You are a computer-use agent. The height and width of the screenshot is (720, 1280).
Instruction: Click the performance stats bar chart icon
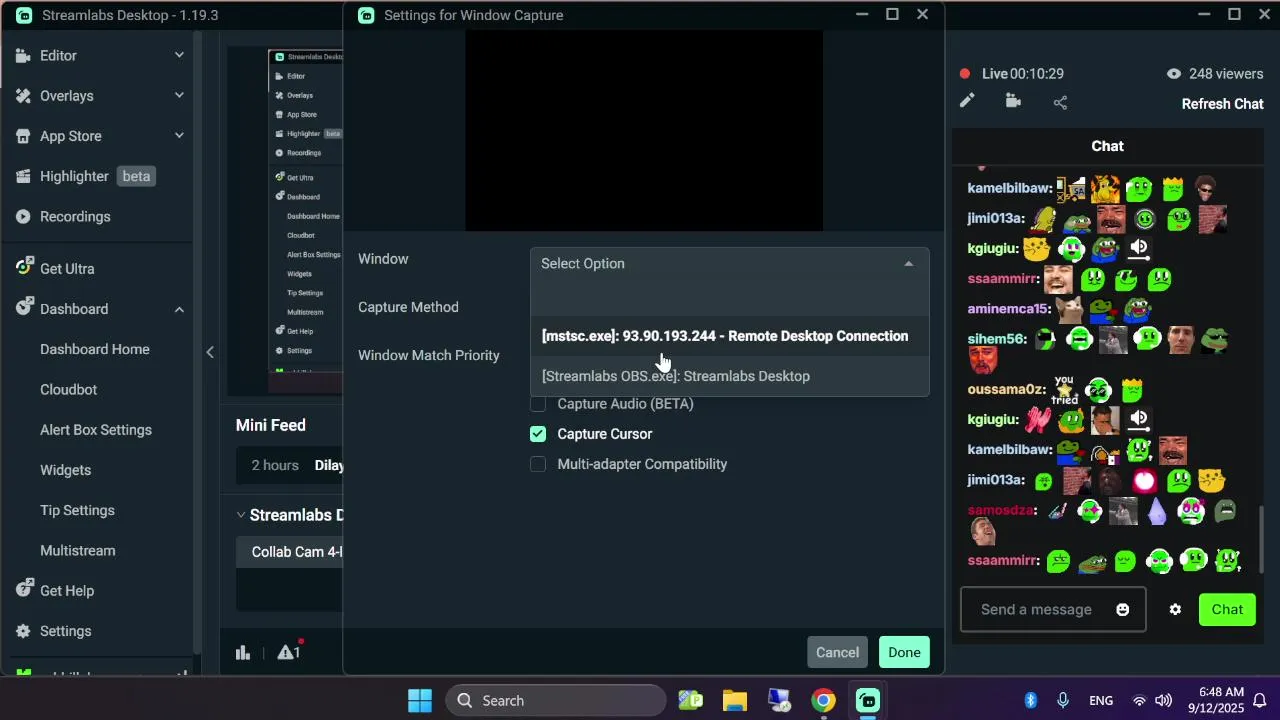pos(242,652)
